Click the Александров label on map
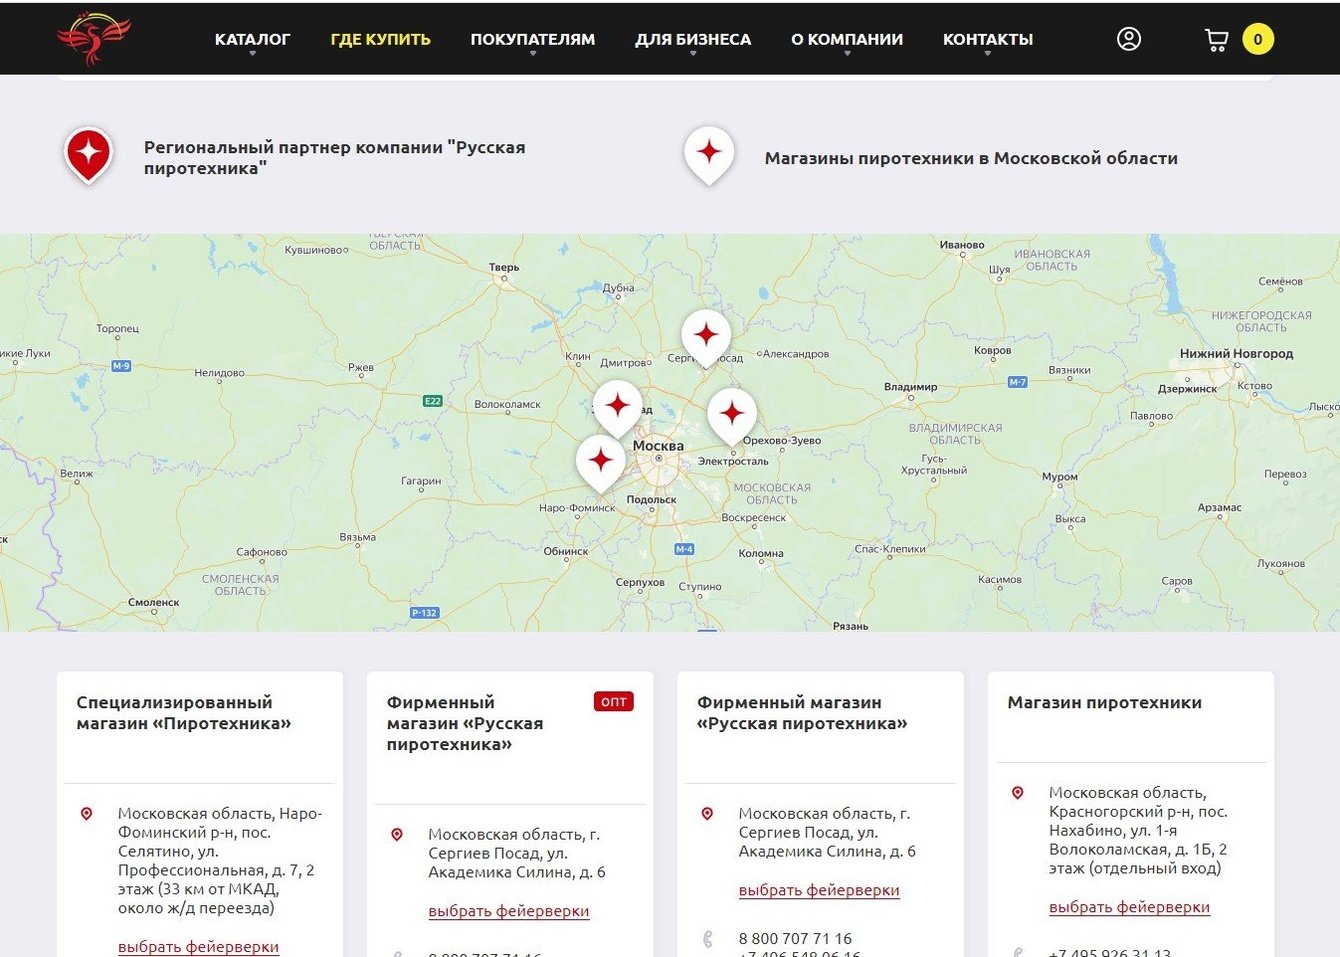 (x=796, y=354)
